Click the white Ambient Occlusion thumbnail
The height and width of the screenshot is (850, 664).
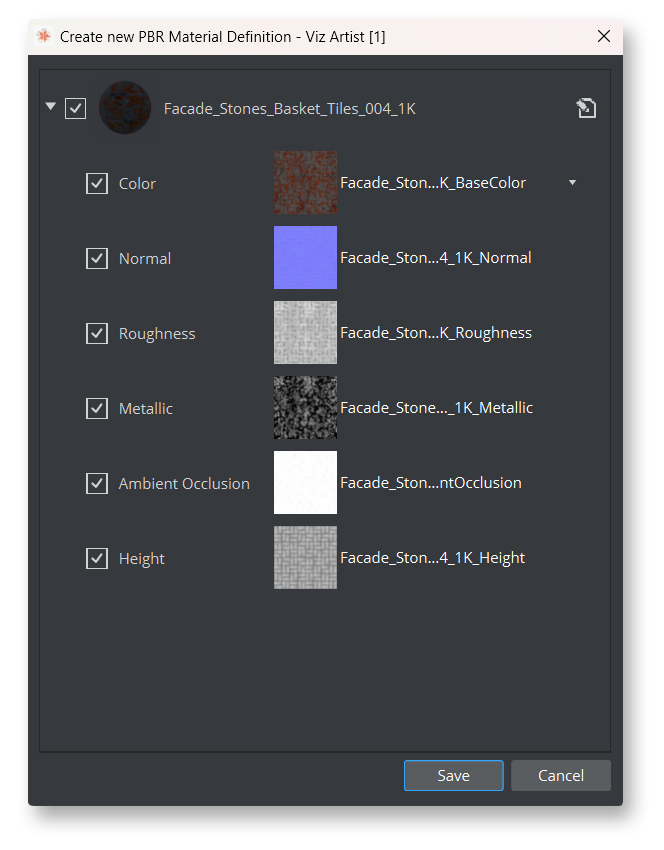[x=305, y=483]
